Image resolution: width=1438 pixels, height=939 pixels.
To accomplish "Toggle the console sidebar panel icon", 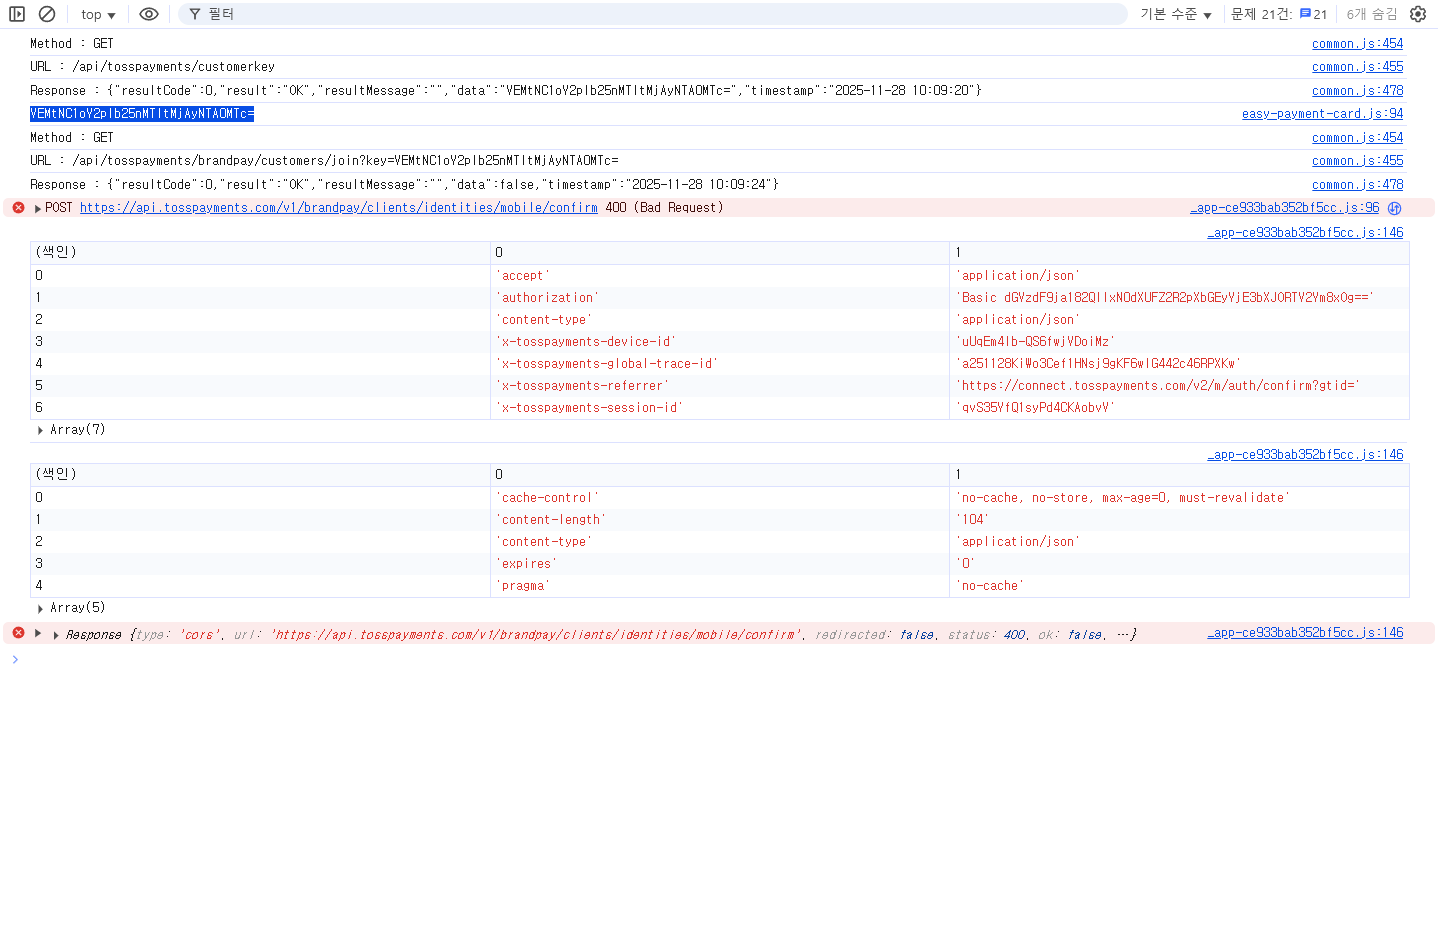I will click(17, 14).
